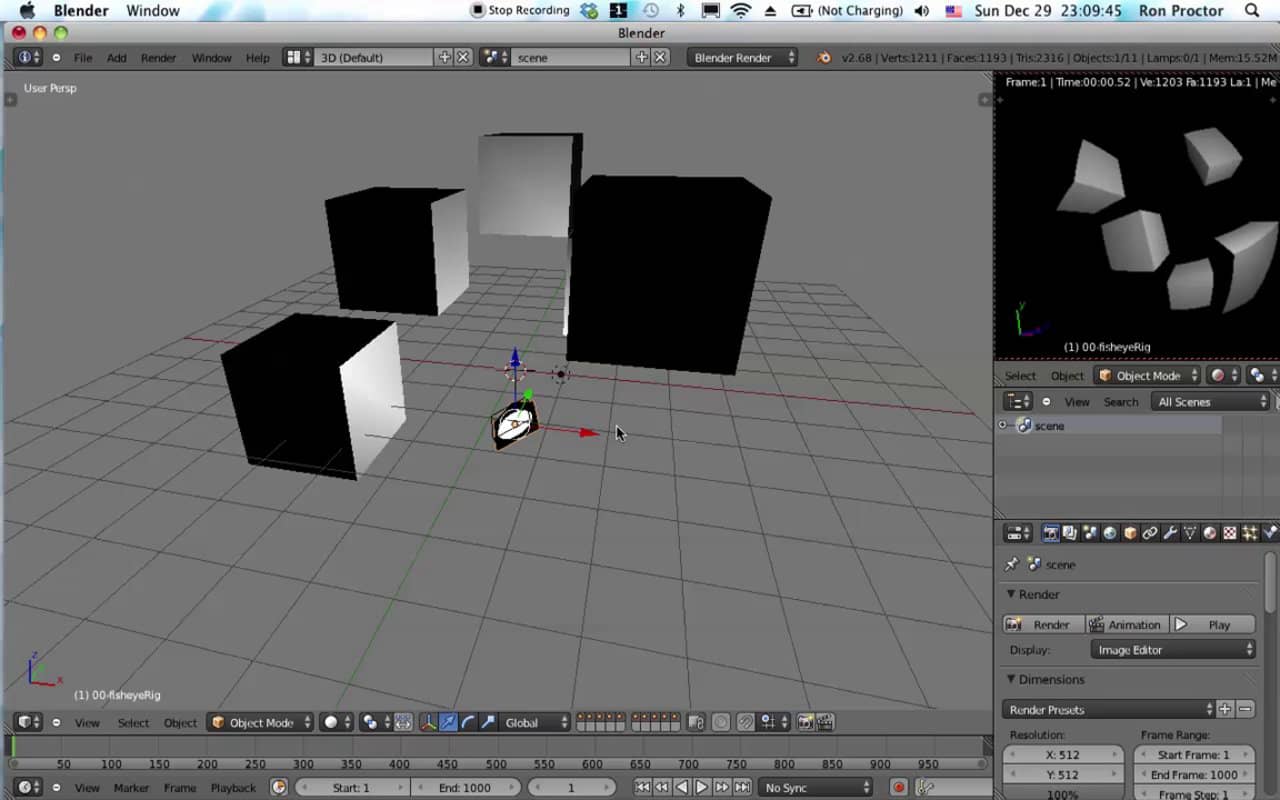The width and height of the screenshot is (1280, 800).
Task: Open the Display Image Editor dropdown
Action: click(x=1173, y=650)
